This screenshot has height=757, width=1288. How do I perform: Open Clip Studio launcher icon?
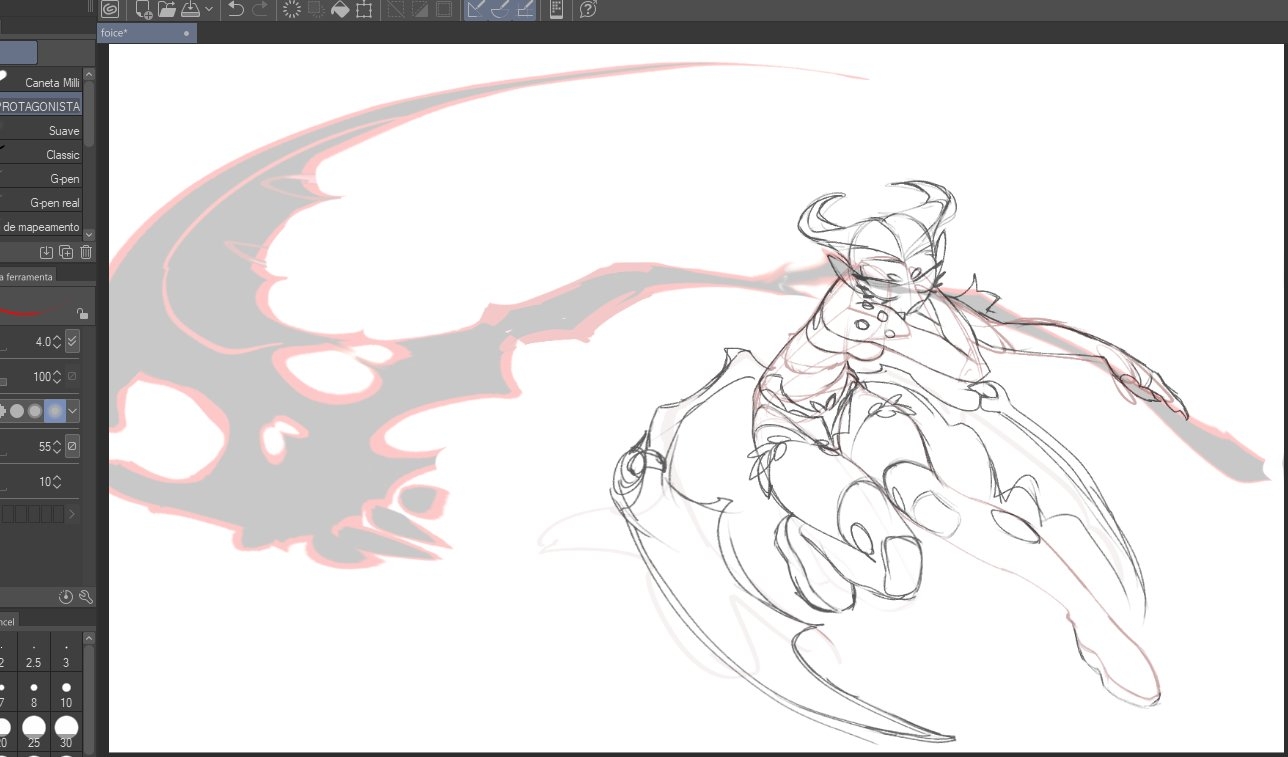tap(110, 10)
